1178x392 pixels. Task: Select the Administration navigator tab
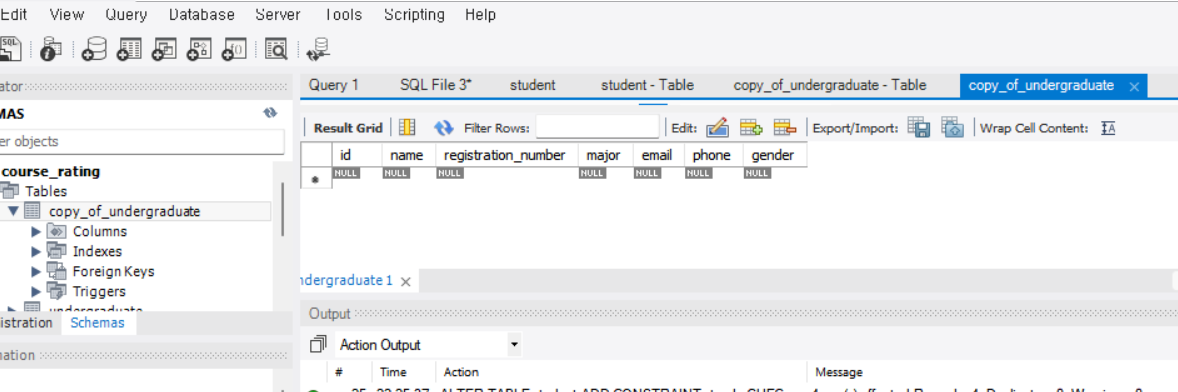coord(26,323)
